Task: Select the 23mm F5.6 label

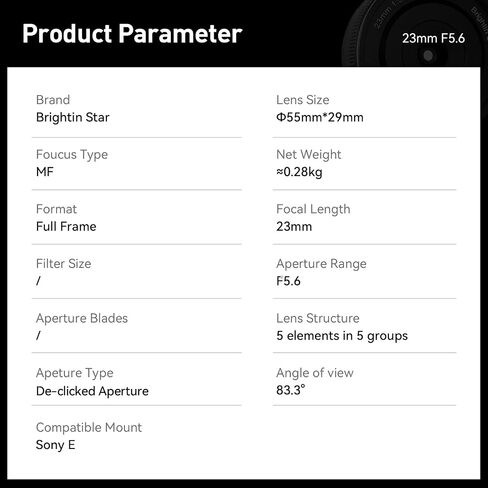Action: click(x=433, y=38)
